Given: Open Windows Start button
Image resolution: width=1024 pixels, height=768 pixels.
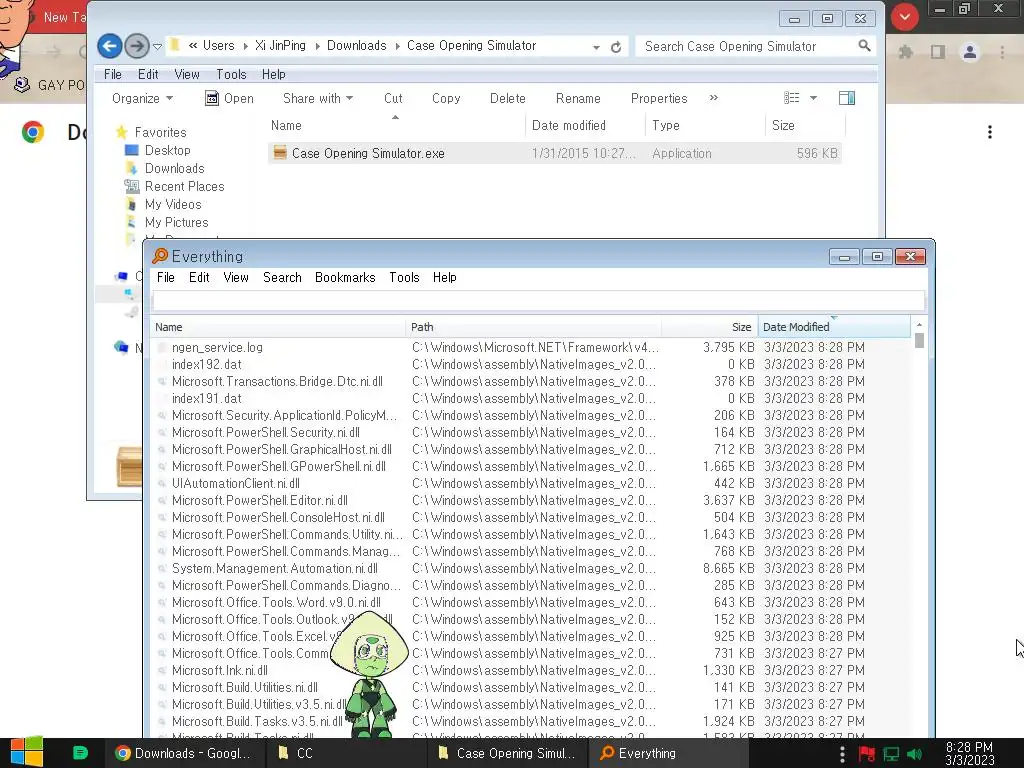Looking at the screenshot, I should 27,752.
